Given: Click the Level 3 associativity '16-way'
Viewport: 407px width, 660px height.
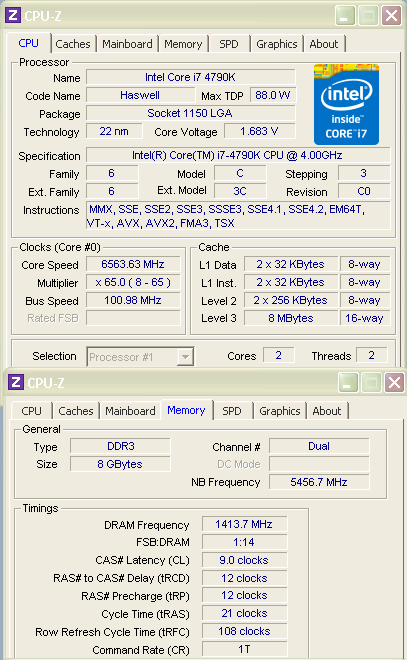Looking at the screenshot, I should pos(364,318).
